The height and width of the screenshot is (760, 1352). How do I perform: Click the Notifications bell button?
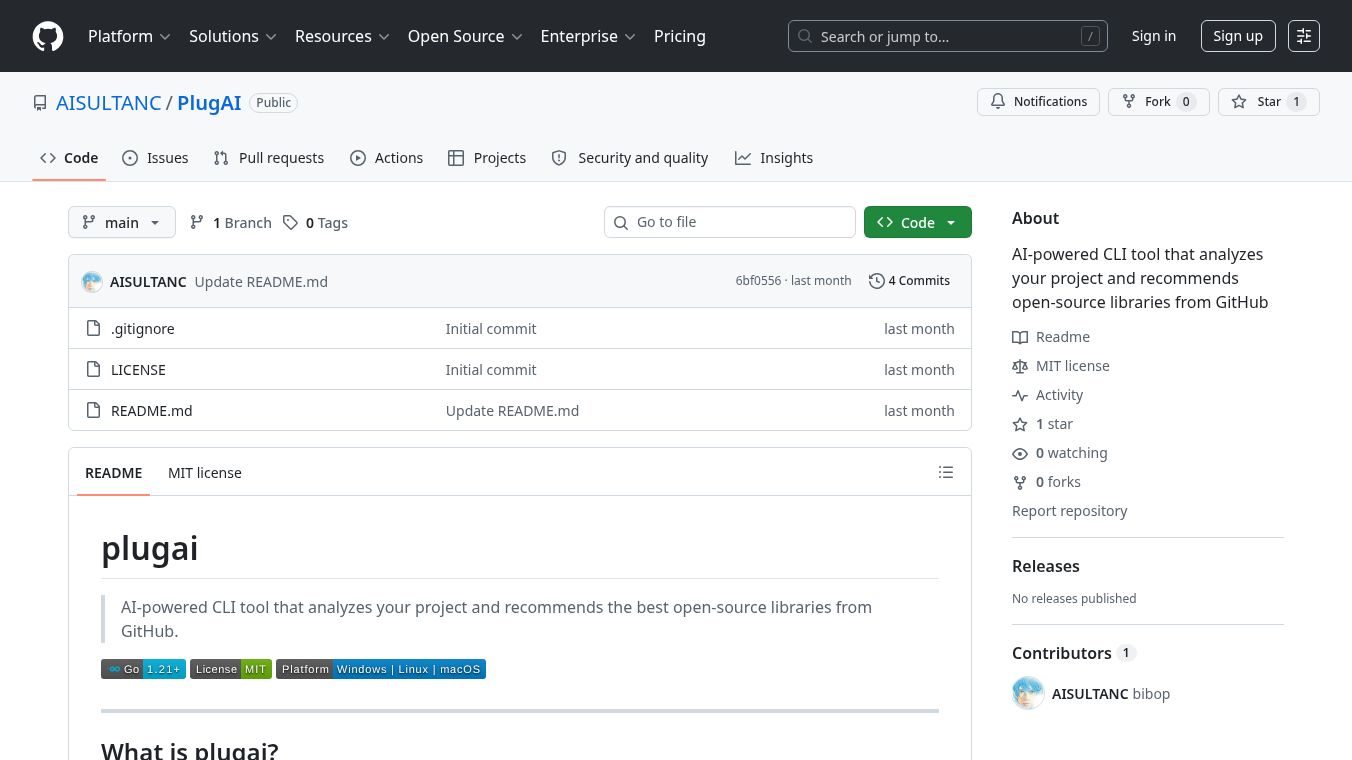pos(1038,102)
